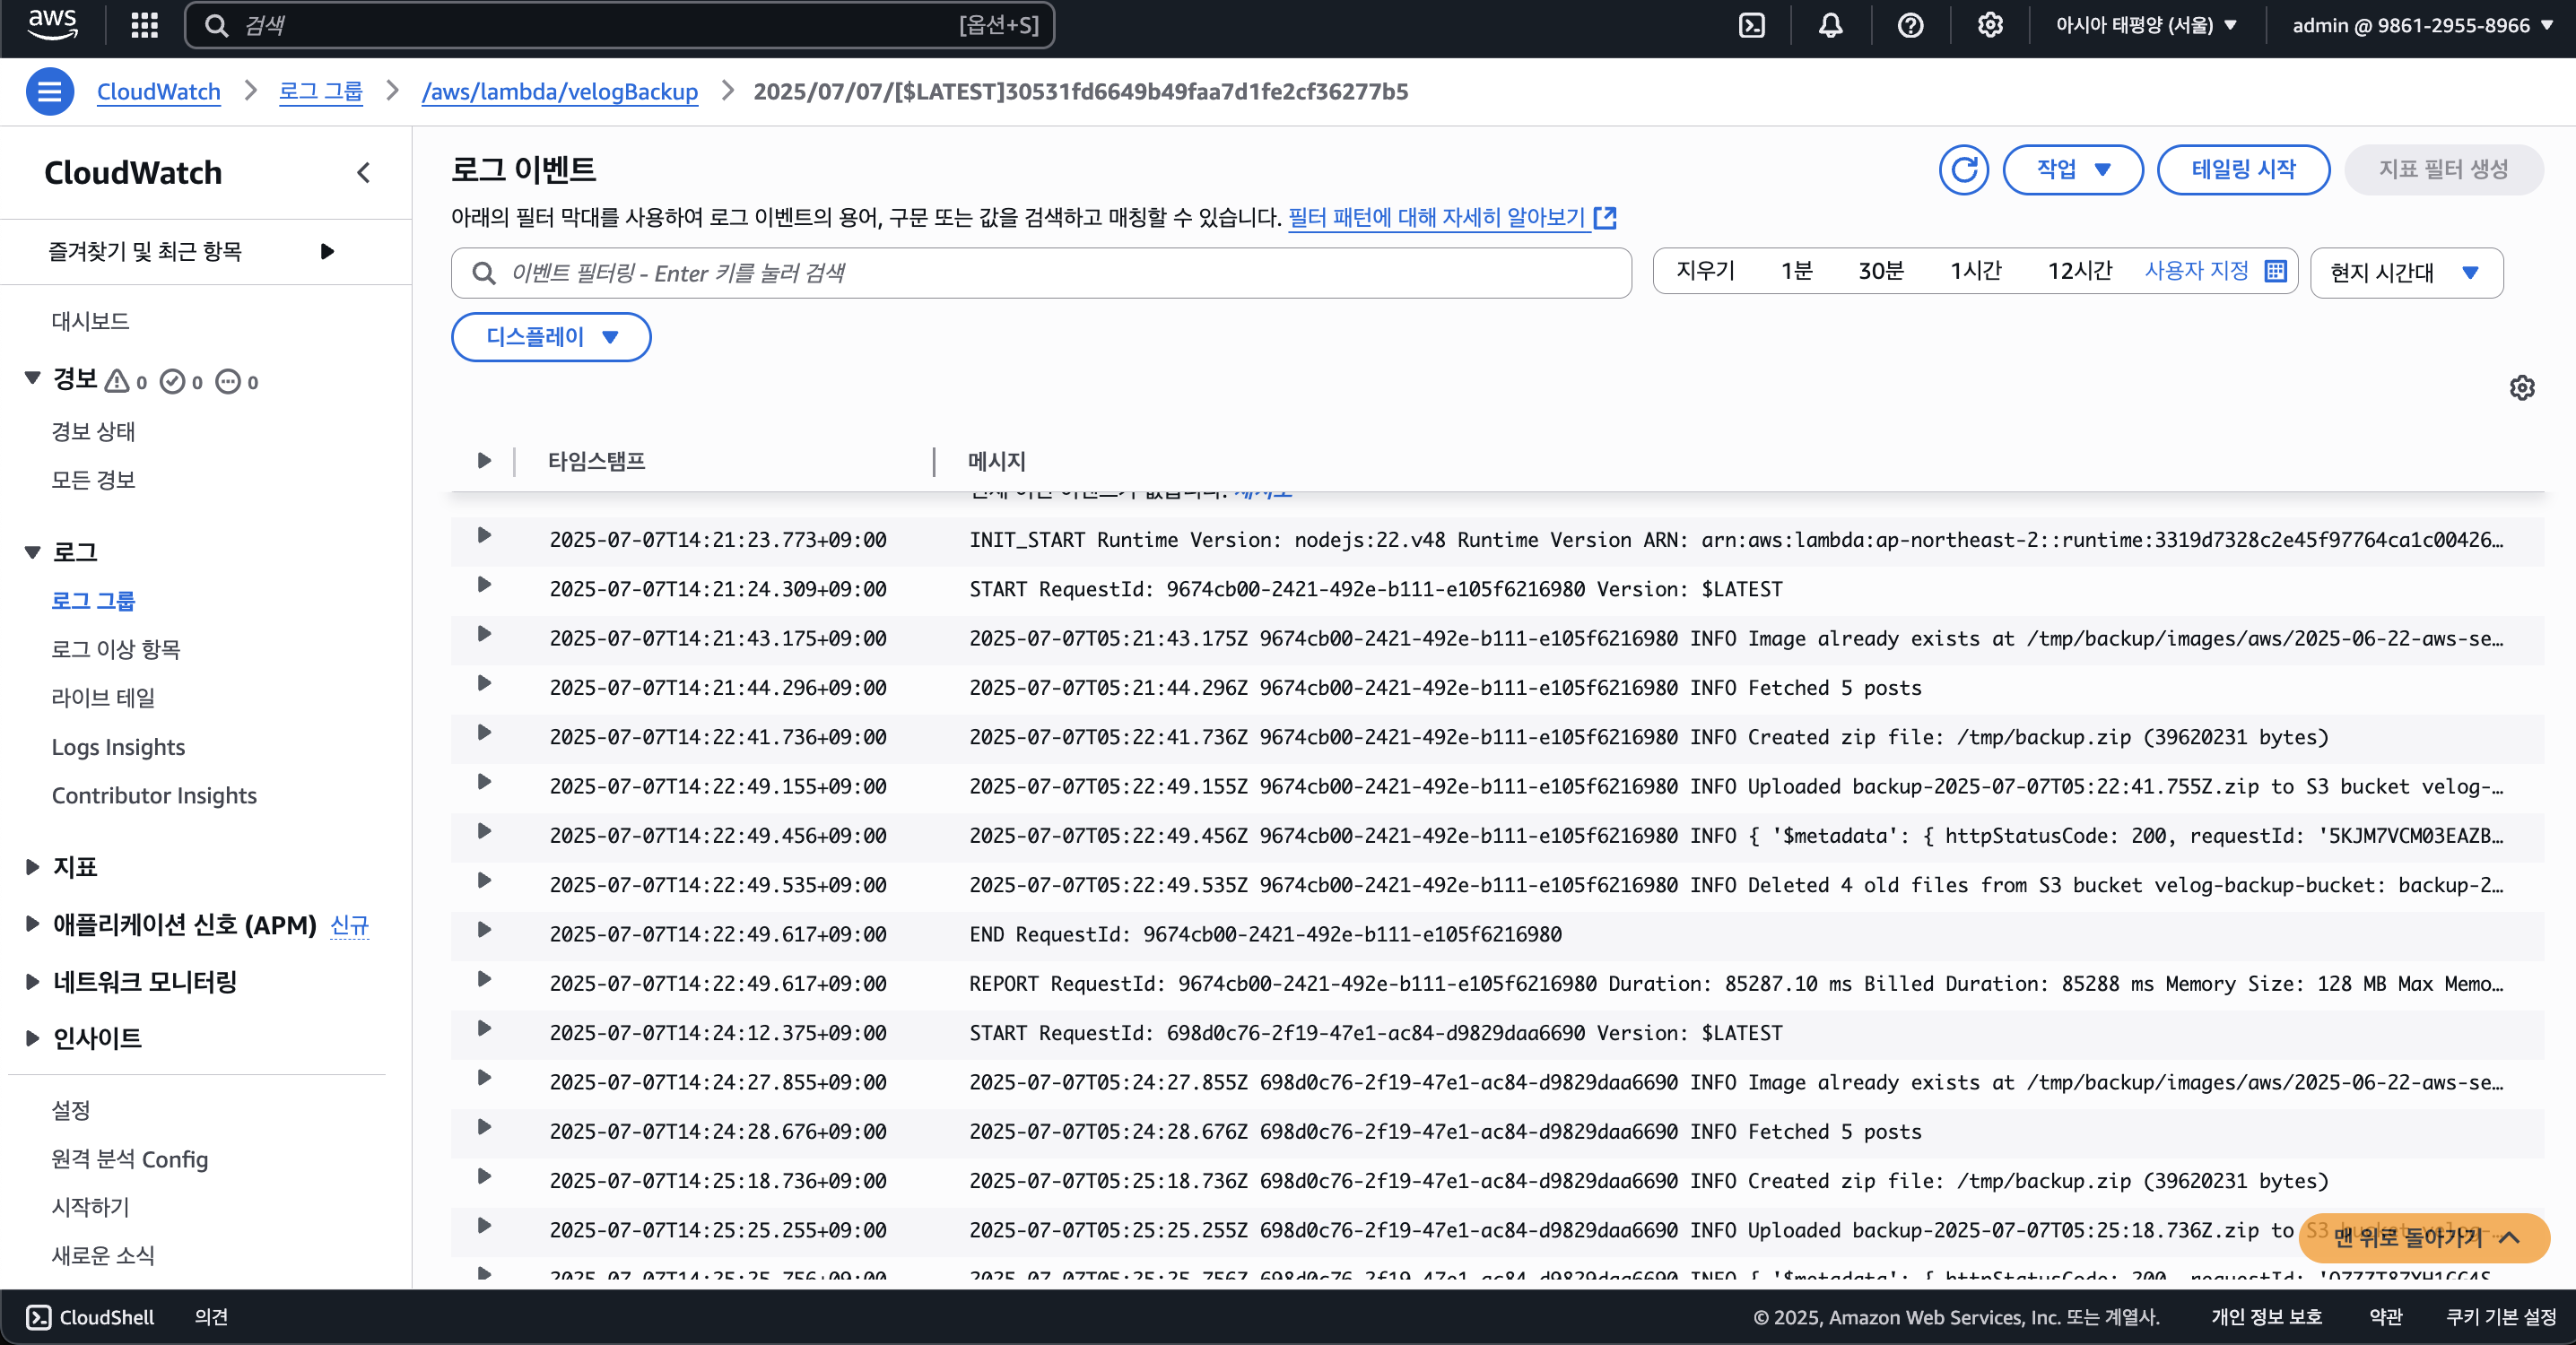Select the 1시간 time range
The height and width of the screenshot is (1345, 2576).
(x=1975, y=271)
